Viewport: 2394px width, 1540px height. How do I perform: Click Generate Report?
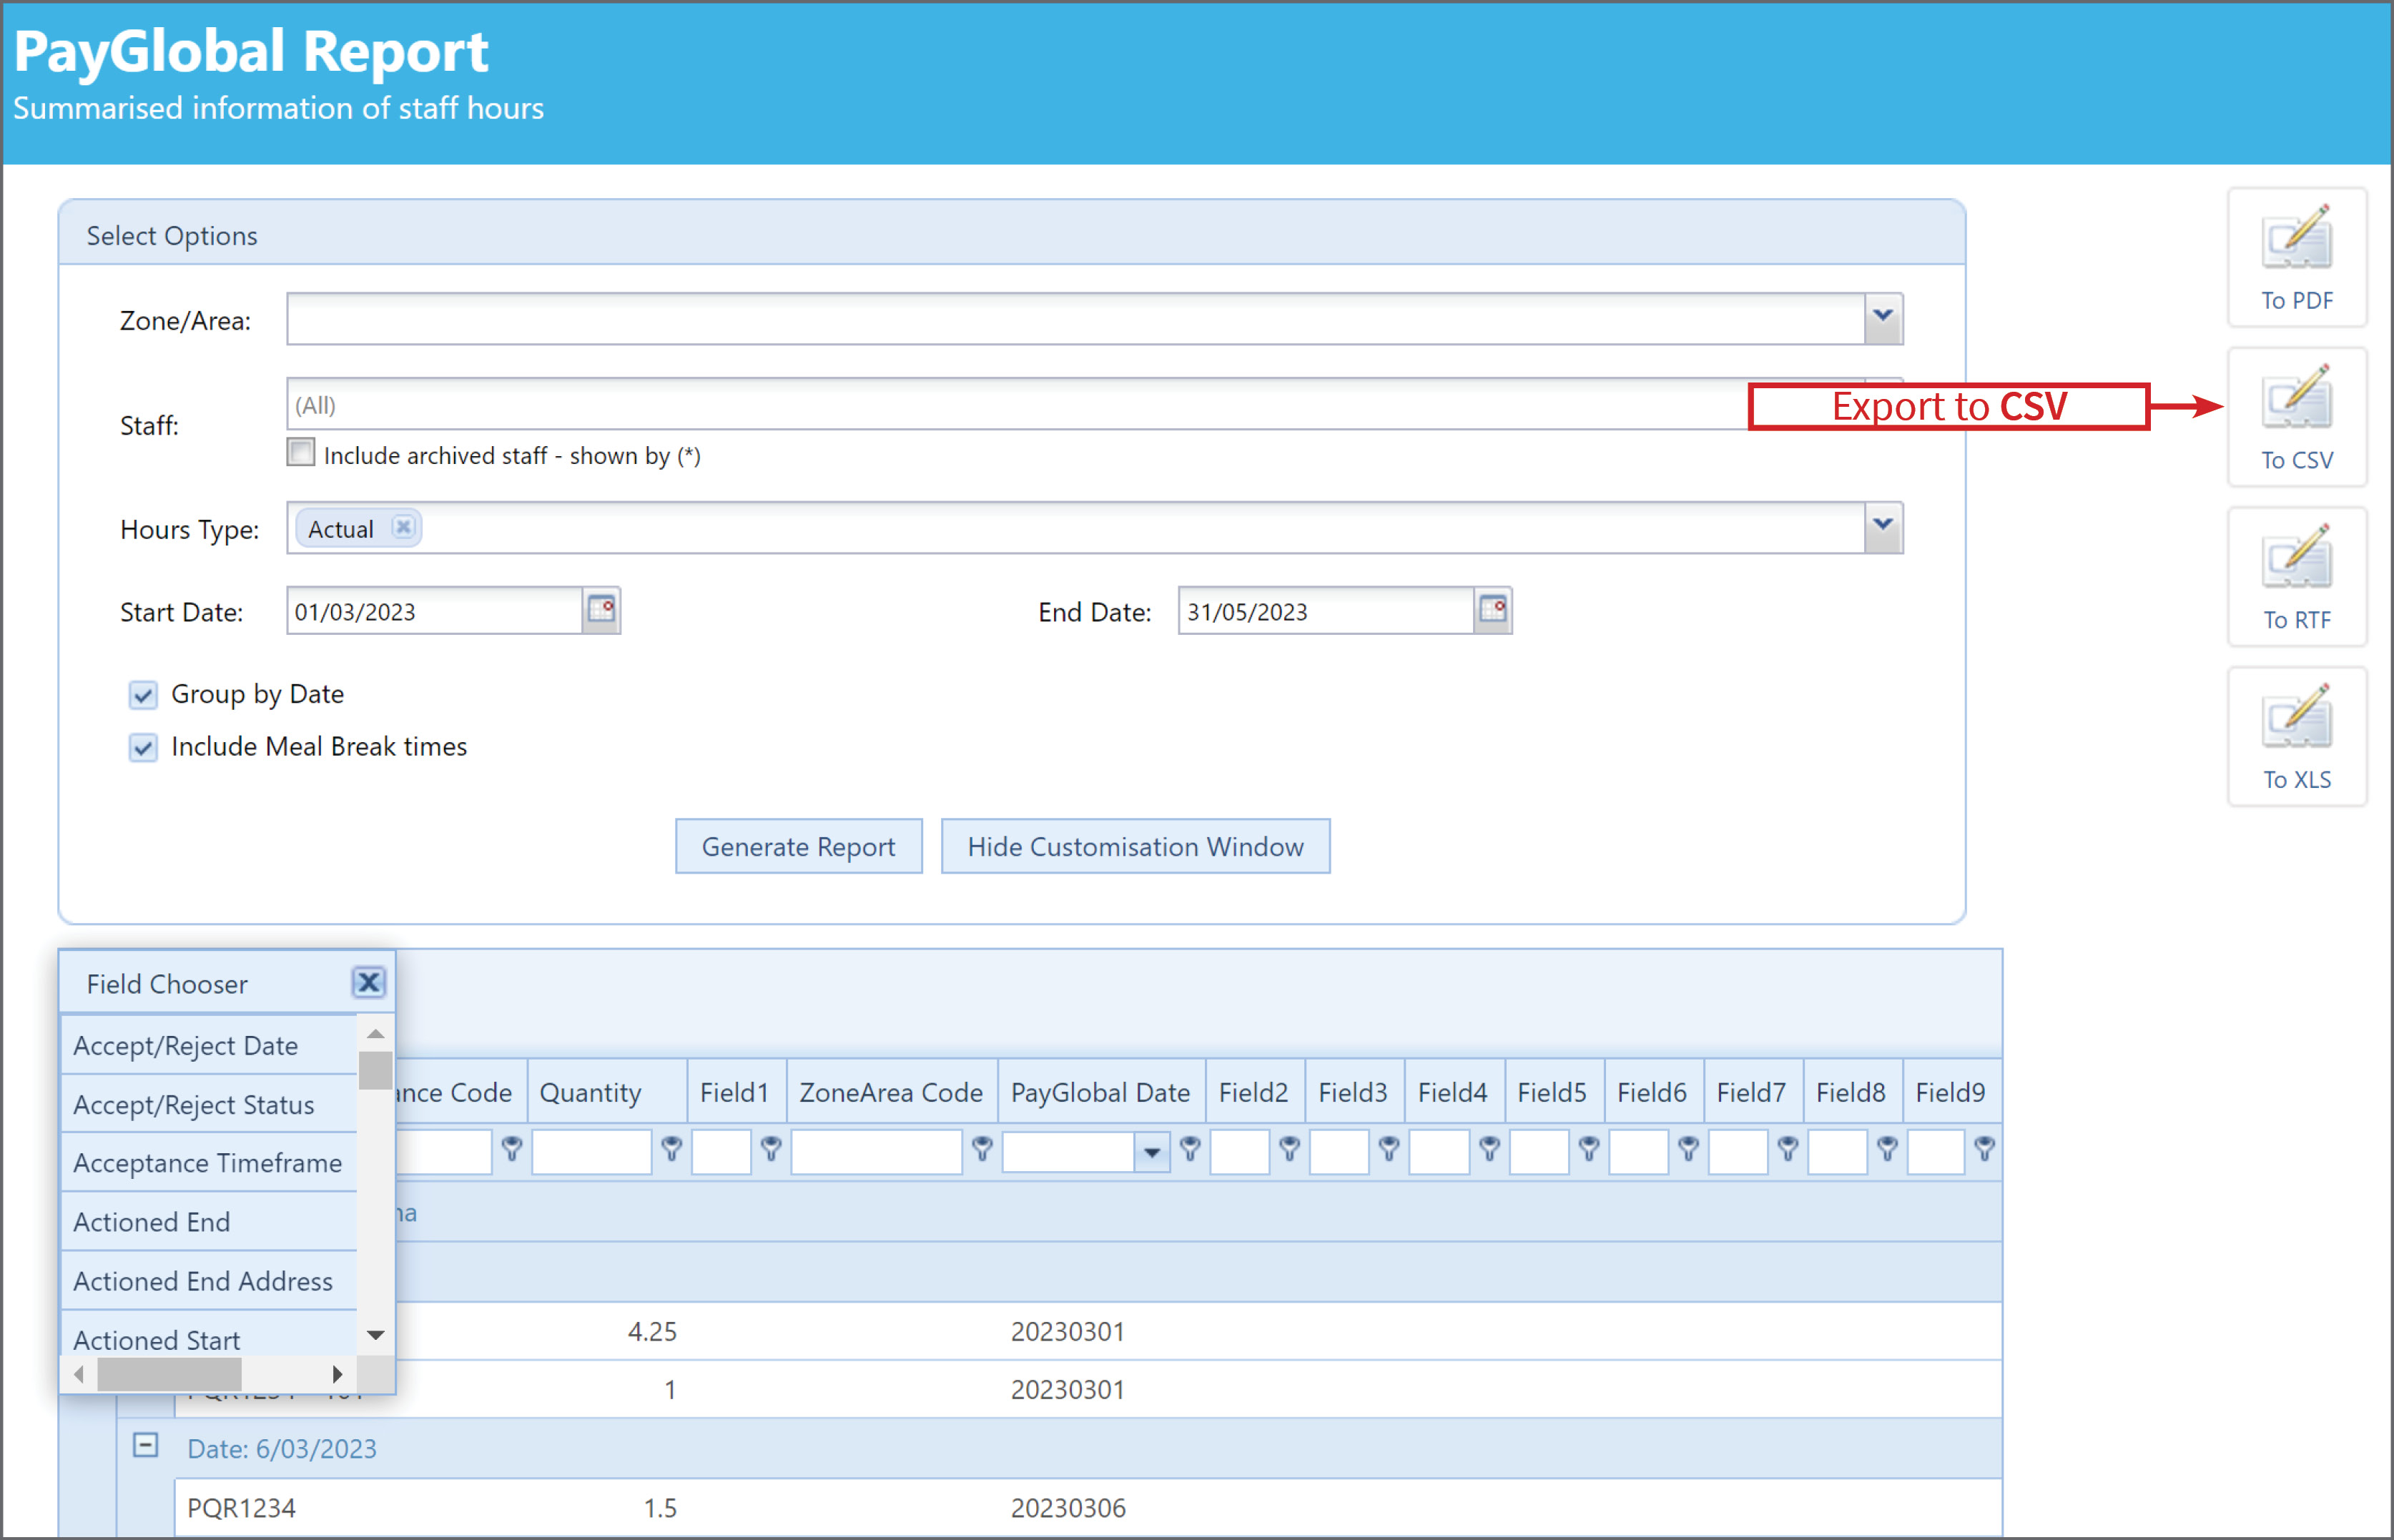click(x=798, y=846)
